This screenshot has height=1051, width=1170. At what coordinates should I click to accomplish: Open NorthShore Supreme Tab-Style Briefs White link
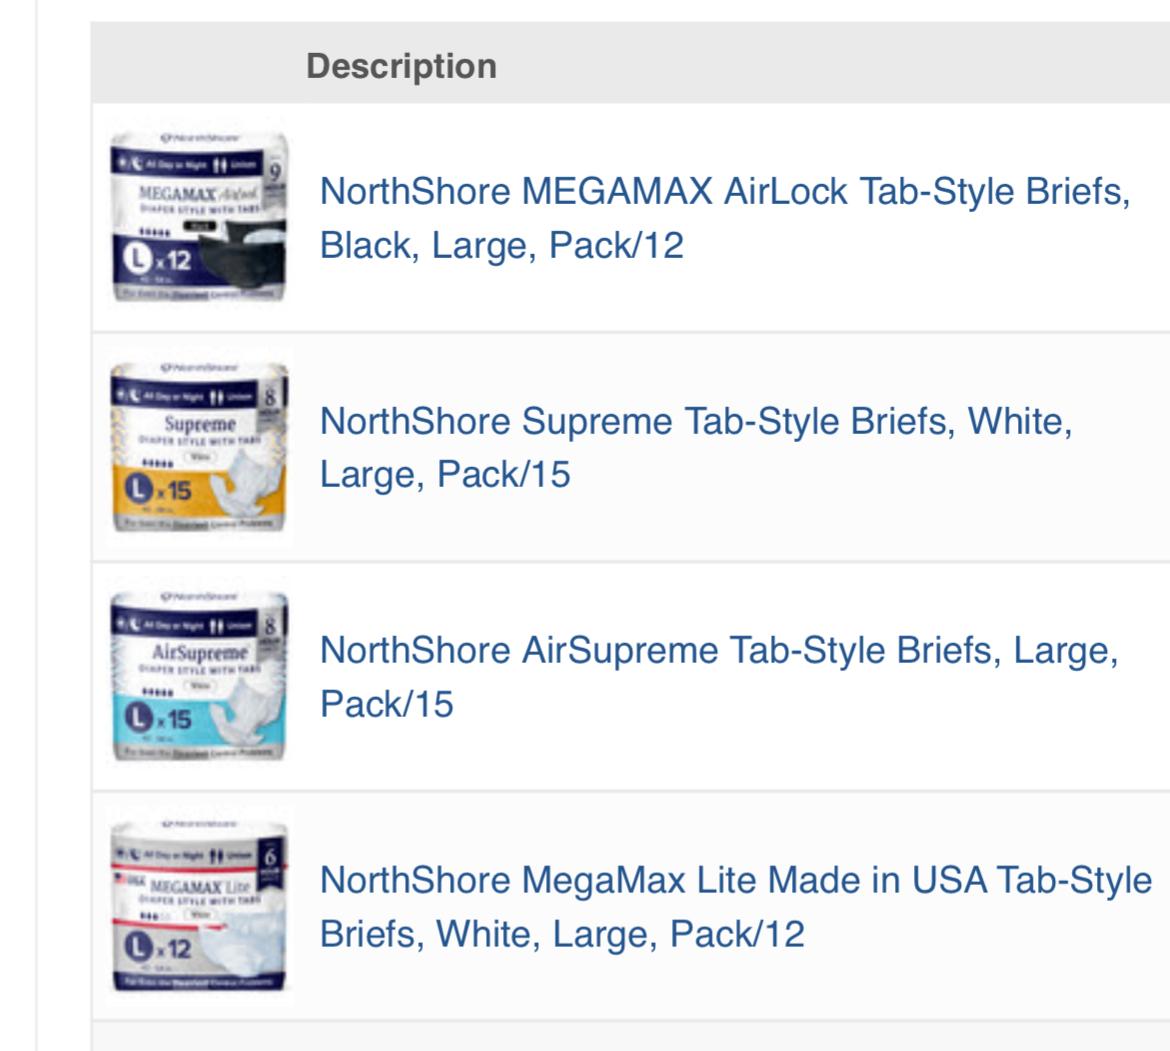click(696, 448)
